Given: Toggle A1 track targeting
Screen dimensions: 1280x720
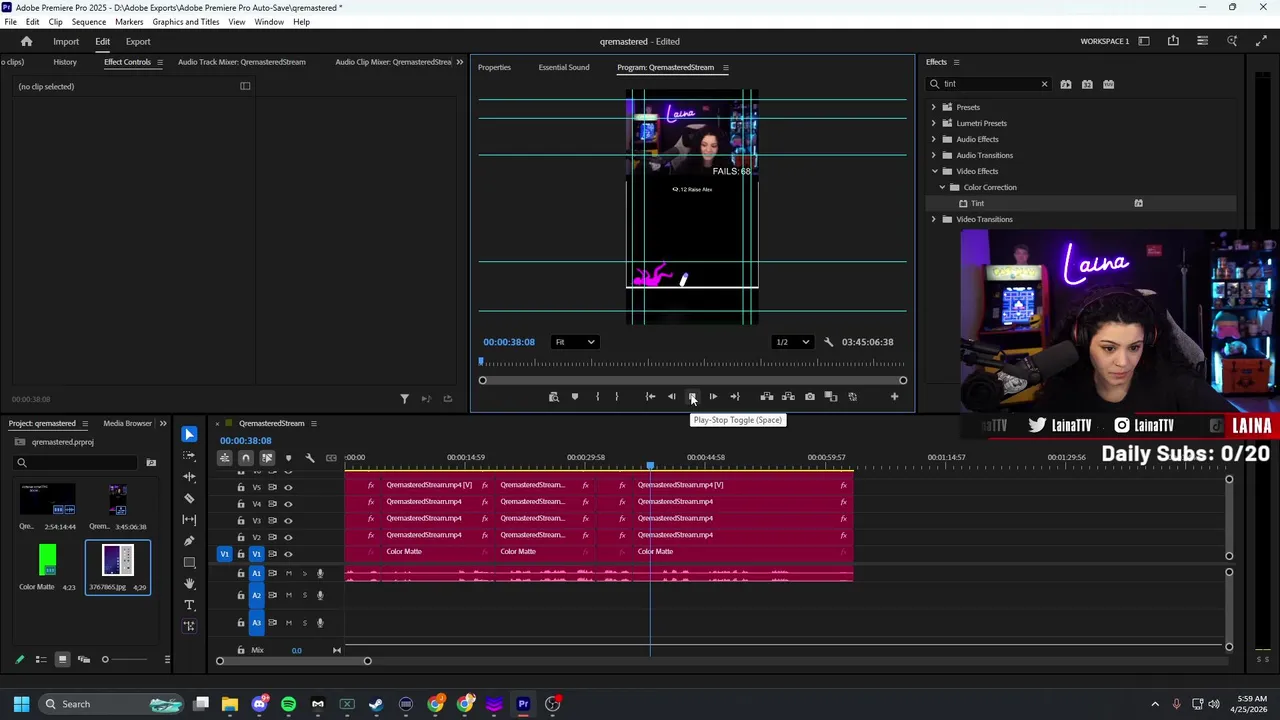Looking at the screenshot, I should click(256, 574).
